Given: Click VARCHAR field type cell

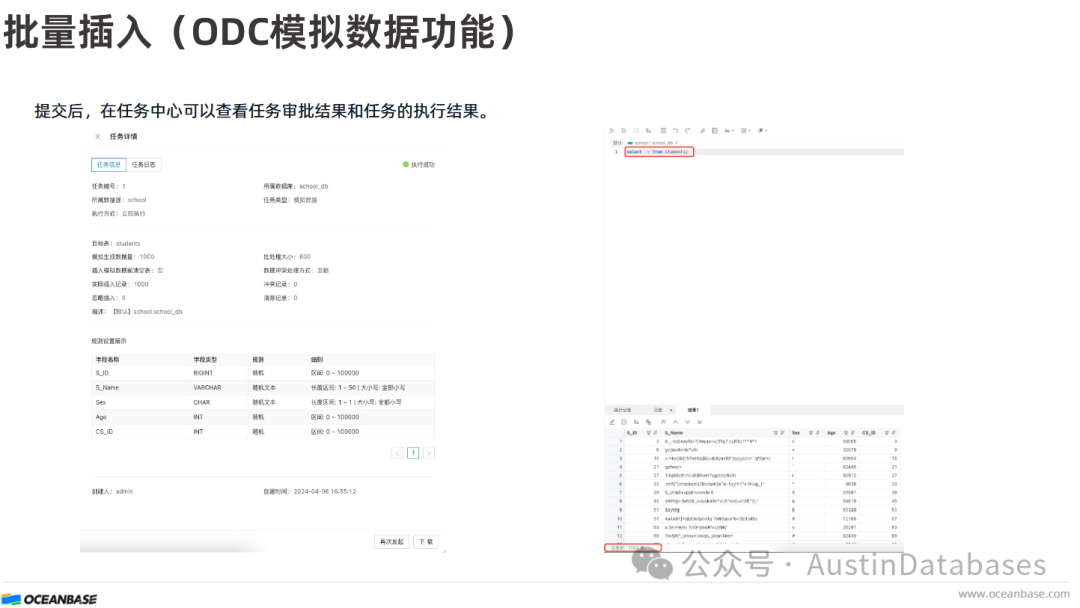Looking at the screenshot, I should click(207, 388).
